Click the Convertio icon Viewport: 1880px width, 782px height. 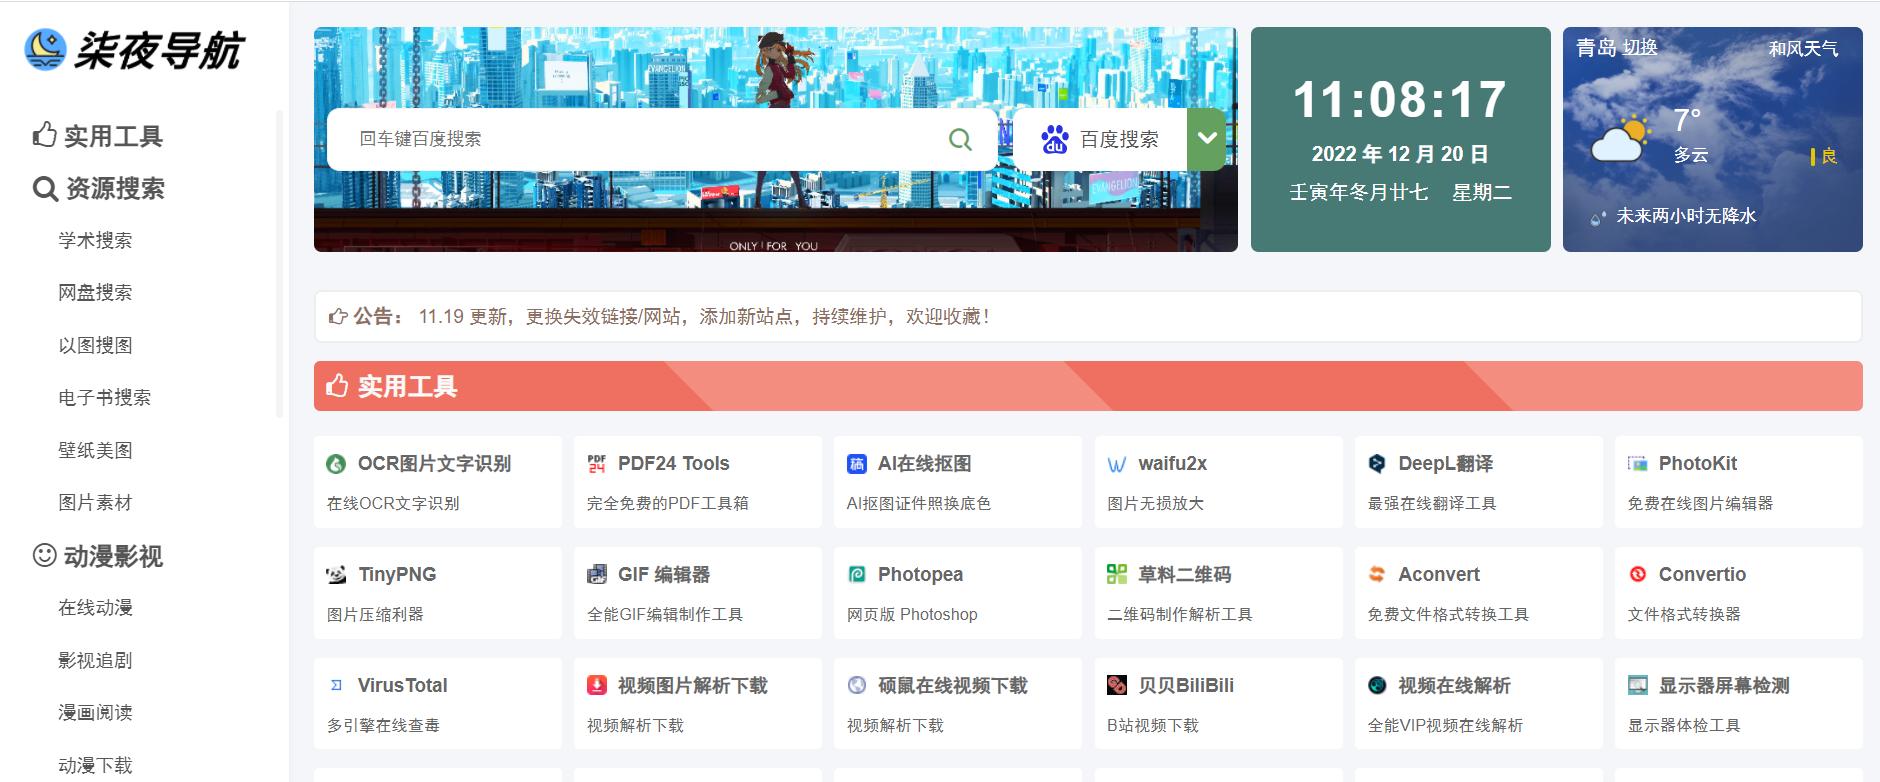pyautogui.click(x=1637, y=575)
